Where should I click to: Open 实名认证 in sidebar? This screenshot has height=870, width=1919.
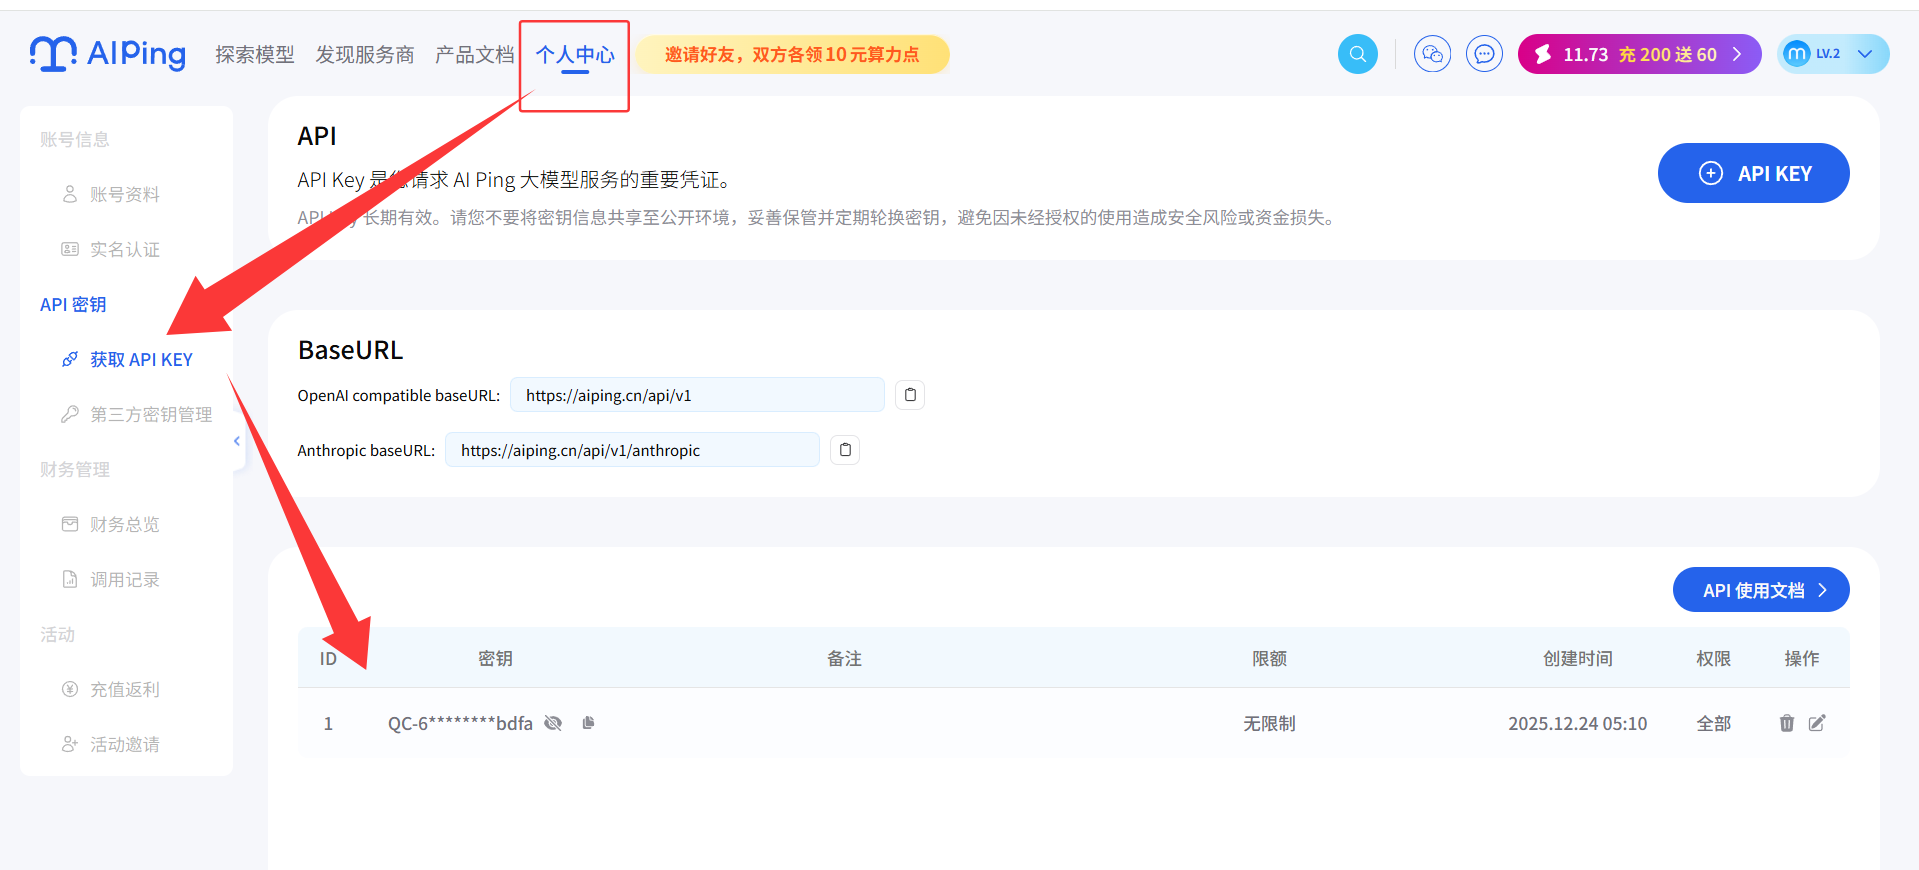click(125, 249)
